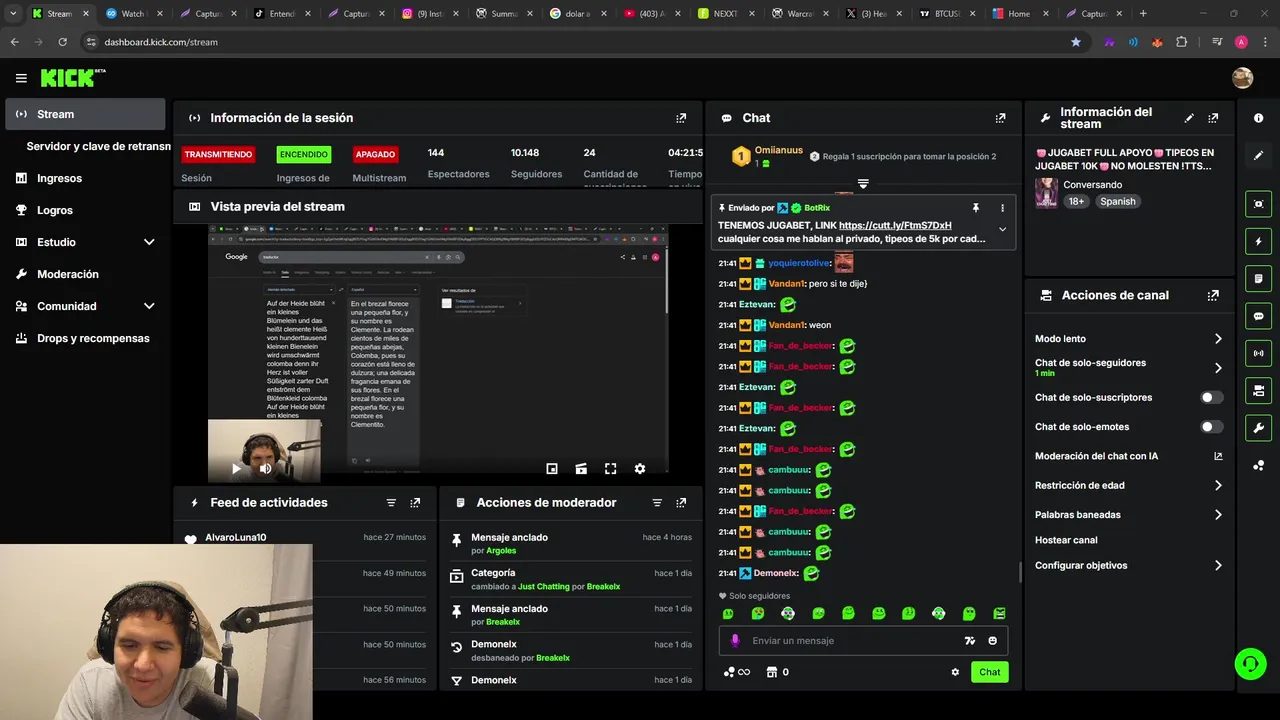
Task: Pop out the Chat panel
Action: click(1000, 118)
